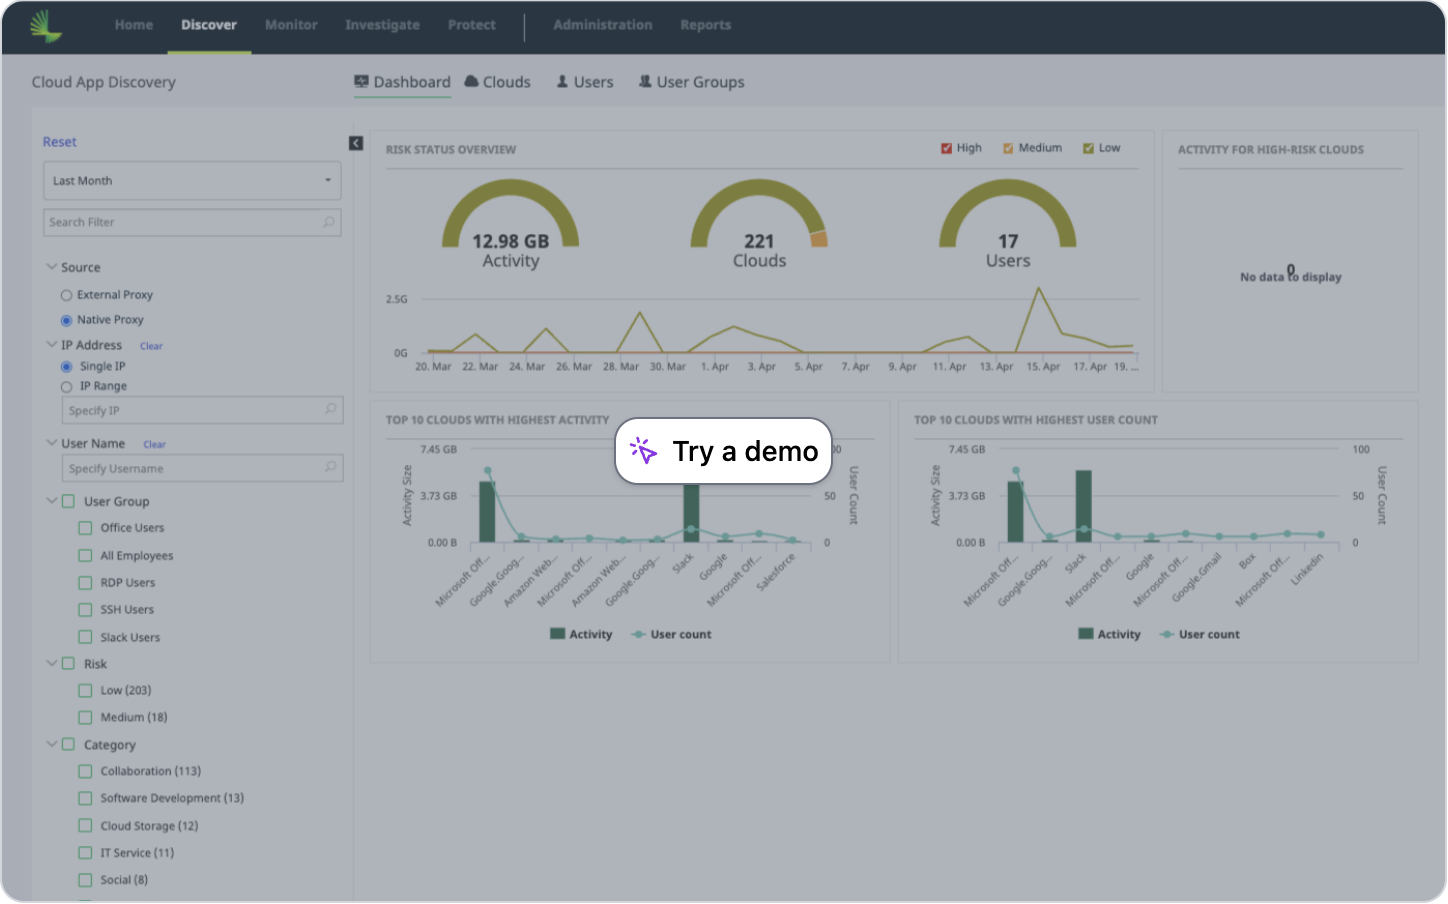Click the Reset link above filters
Image resolution: width=1448 pixels, height=904 pixels.
59,141
